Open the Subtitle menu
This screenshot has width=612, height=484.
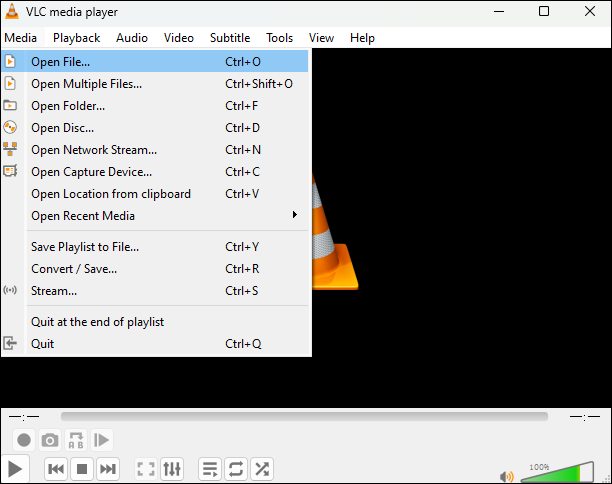pos(230,38)
